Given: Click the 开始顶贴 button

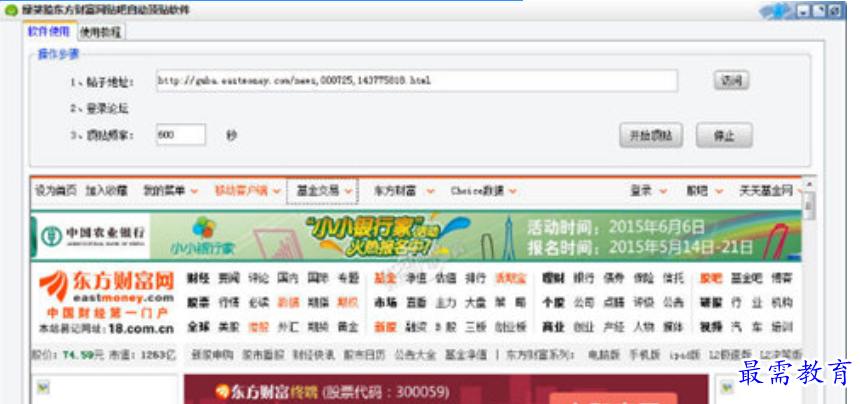Looking at the screenshot, I should (651, 135).
